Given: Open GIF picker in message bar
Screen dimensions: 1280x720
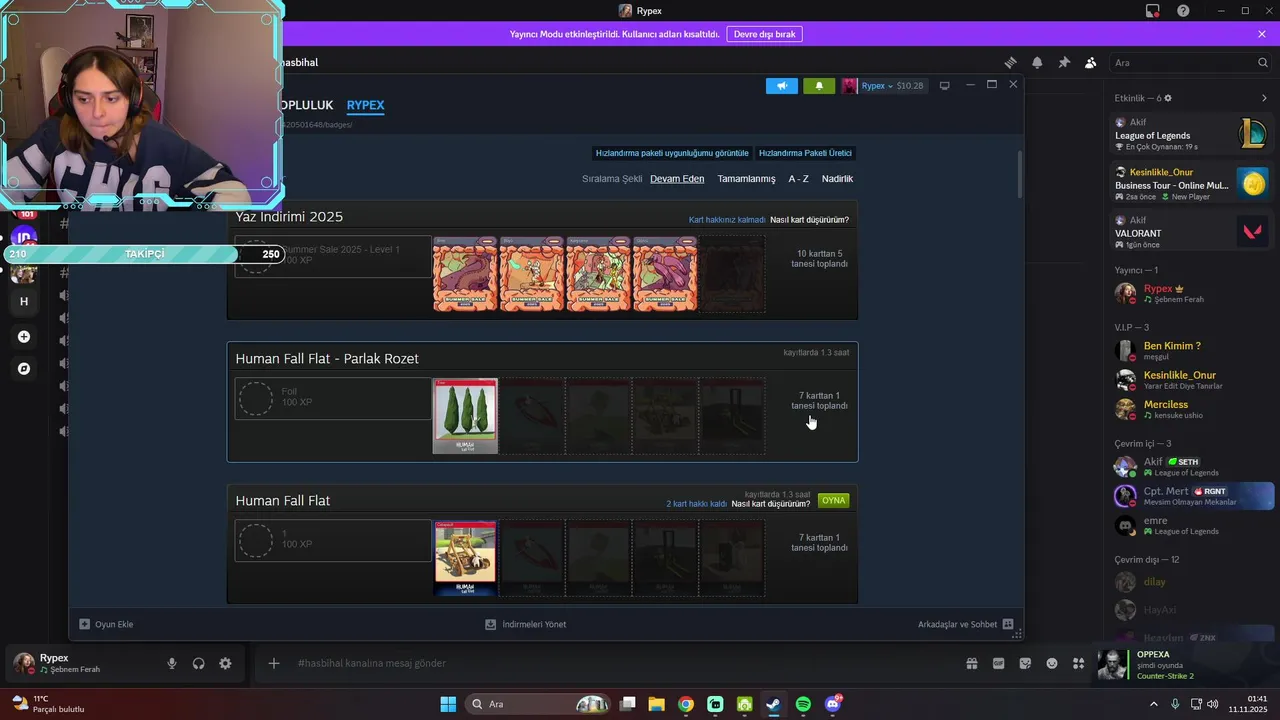Looking at the screenshot, I should [x=998, y=663].
